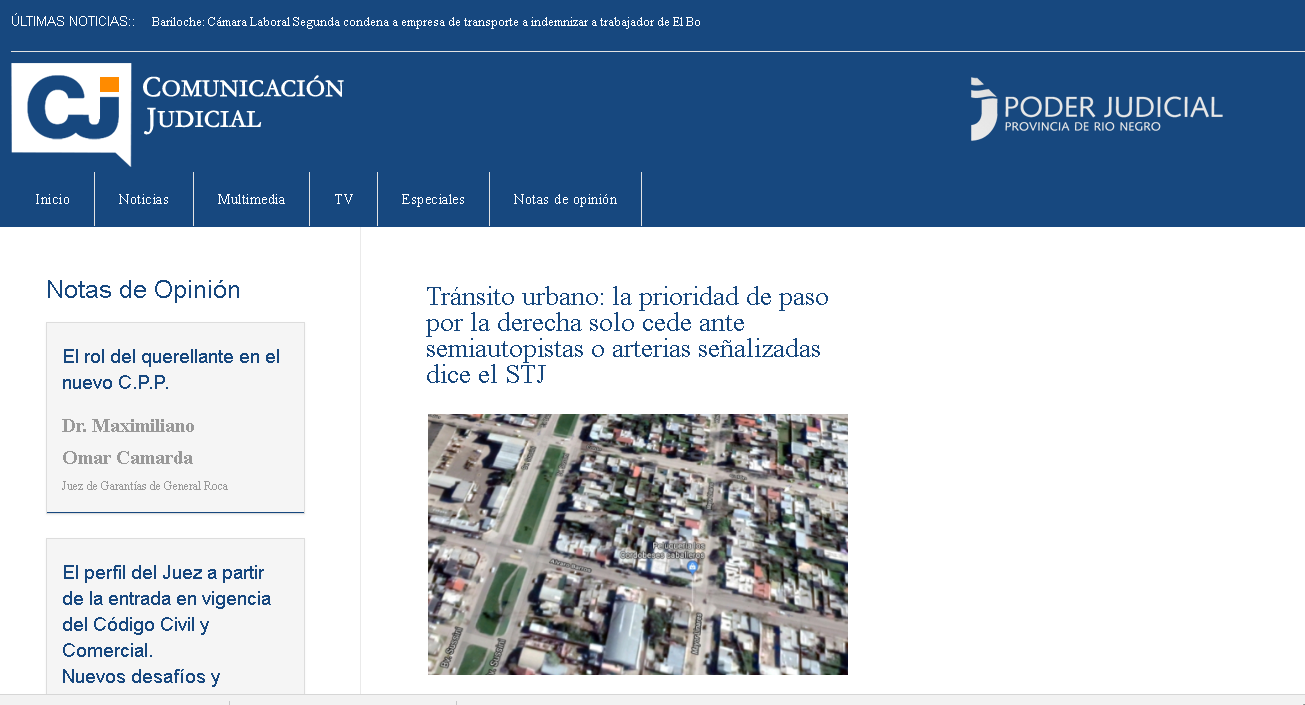1305x705 pixels.
Task: Open the Noticias section
Action: 143,198
